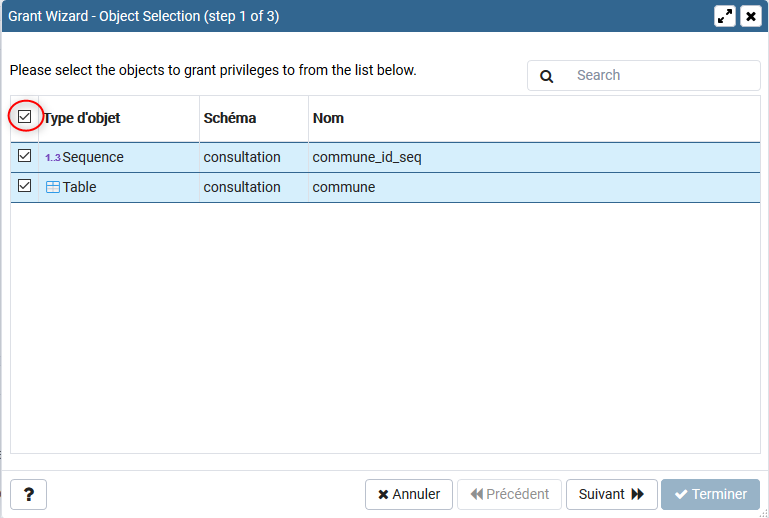Click the Précédent button

(509, 494)
